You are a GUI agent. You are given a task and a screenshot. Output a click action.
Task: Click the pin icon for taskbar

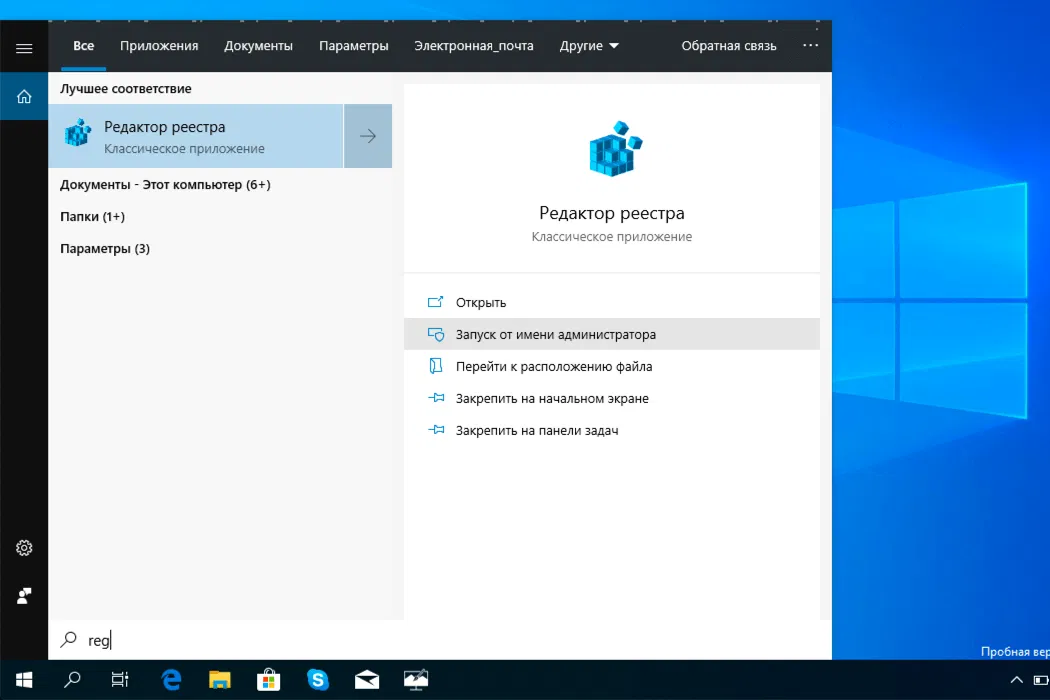pos(436,429)
